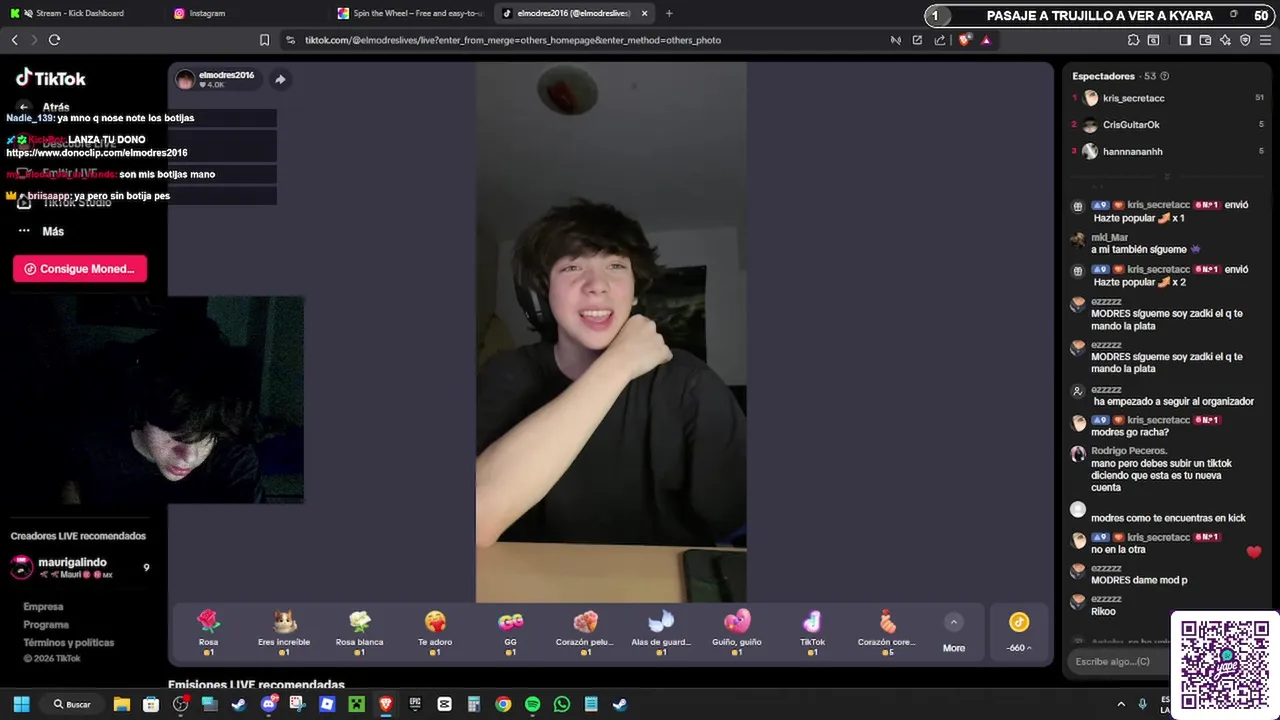This screenshot has width=1280, height=720.
Task: Open elmodres2016 profile avatar
Action: [185, 80]
